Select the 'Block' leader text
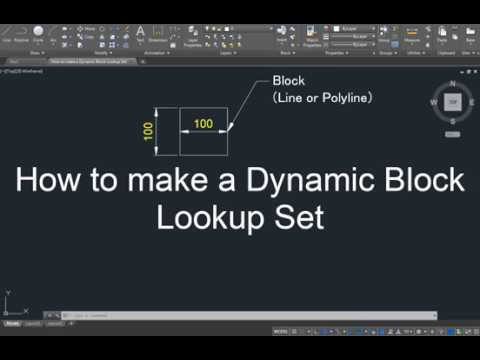Image resolution: width=480 pixels, height=360 pixels. coord(288,81)
